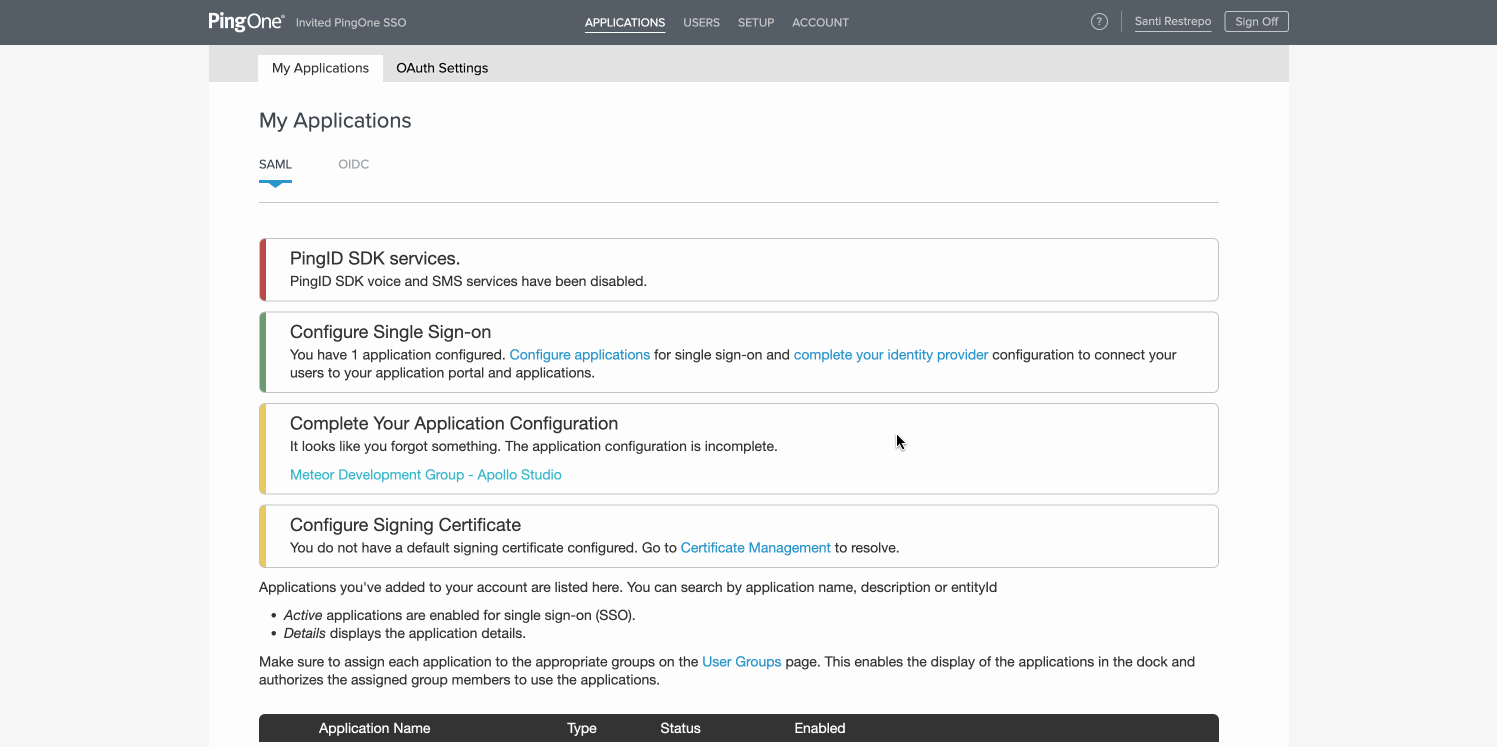Viewport: 1497px width, 747px height.
Task: Select the SAML sub-tab
Action: tap(275, 164)
